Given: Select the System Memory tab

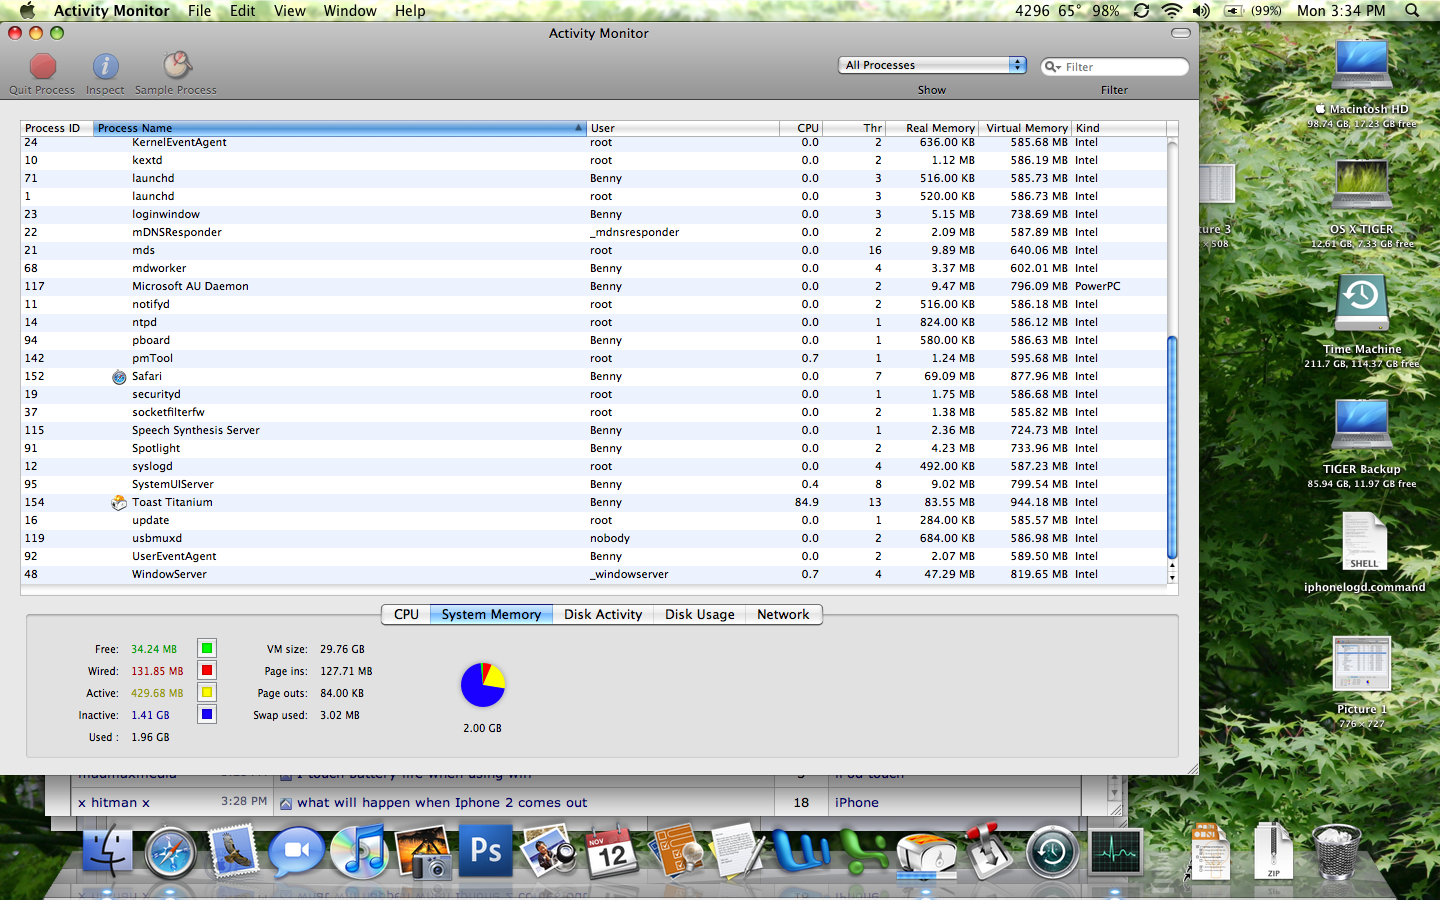Looking at the screenshot, I should 491,614.
